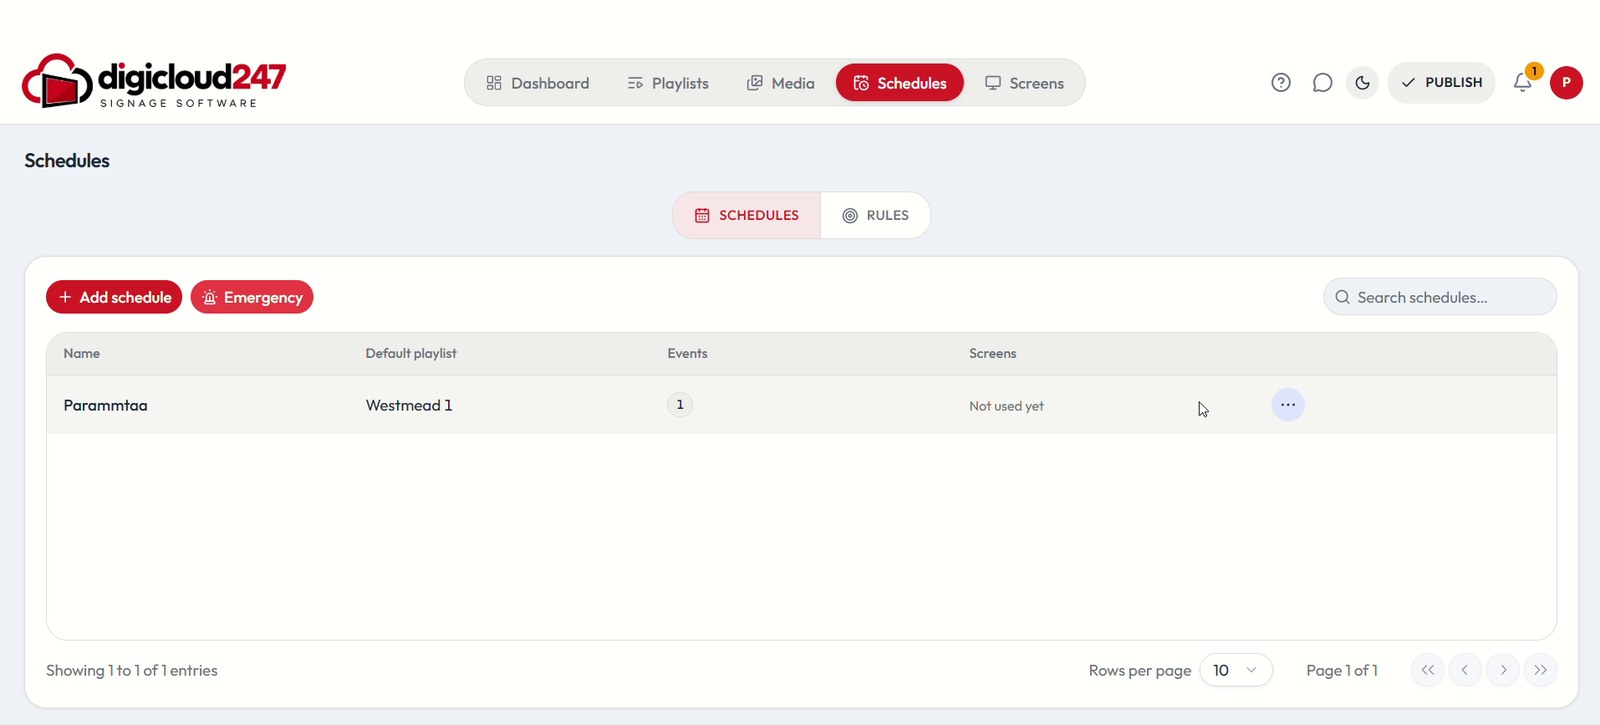Open the notifications bell
Image resolution: width=1600 pixels, height=725 pixels.
tap(1523, 83)
